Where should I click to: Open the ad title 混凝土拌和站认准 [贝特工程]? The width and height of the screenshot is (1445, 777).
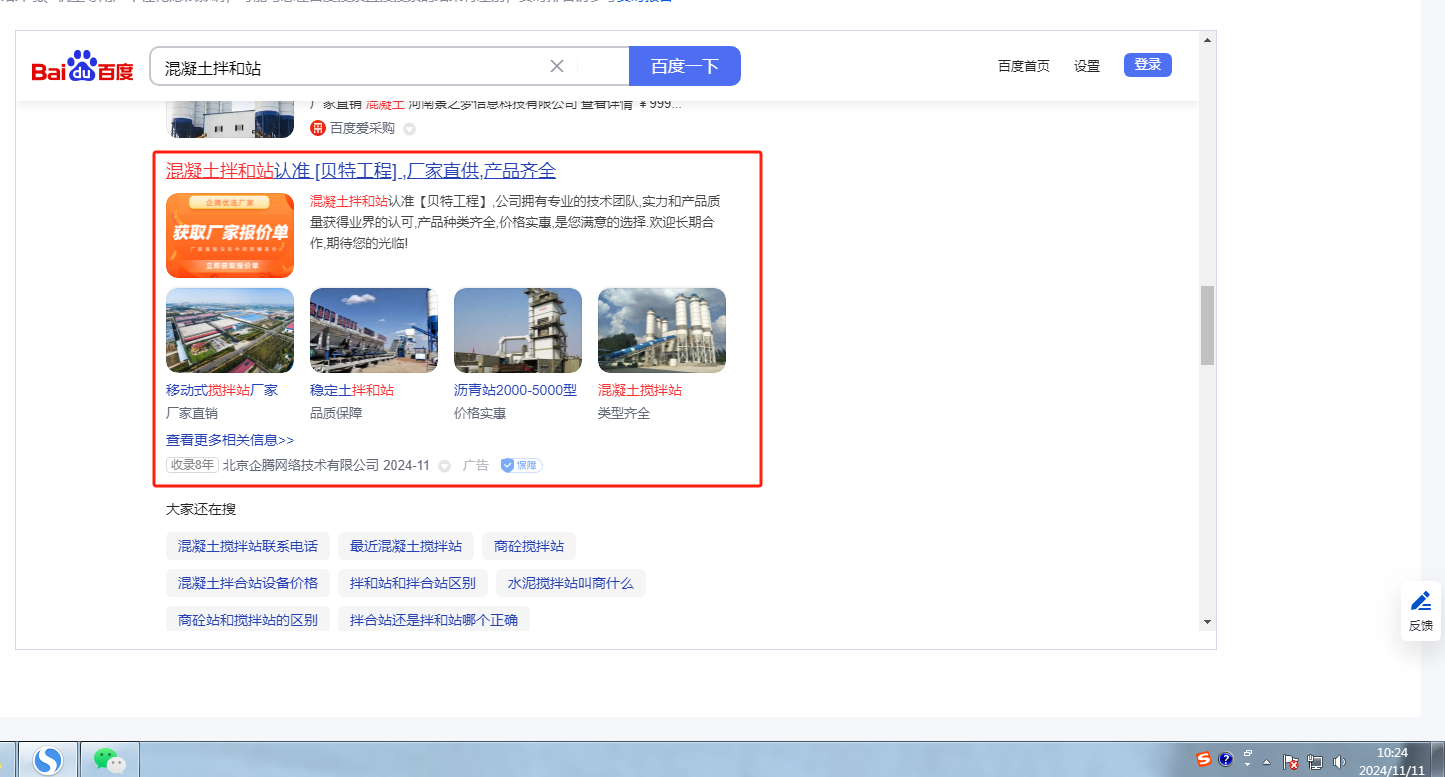point(361,171)
